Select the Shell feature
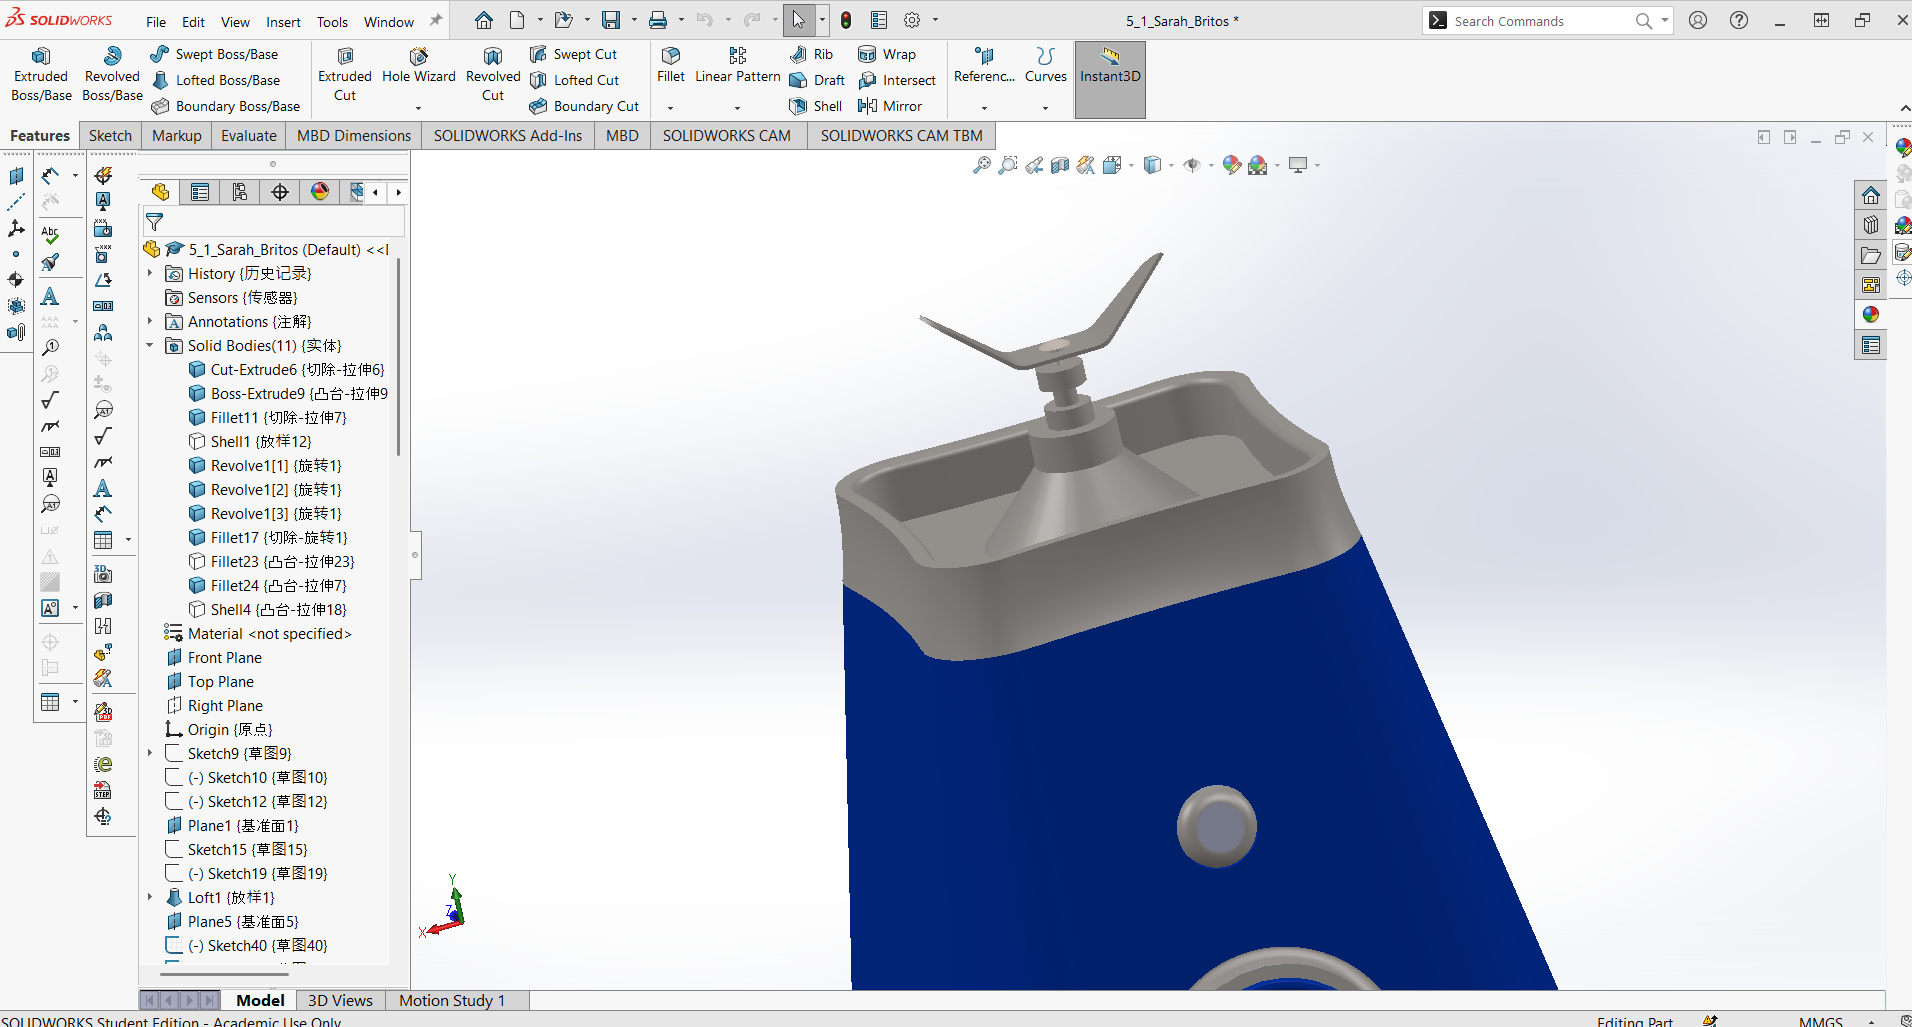 pyautogui.click(x=815, y=106)
